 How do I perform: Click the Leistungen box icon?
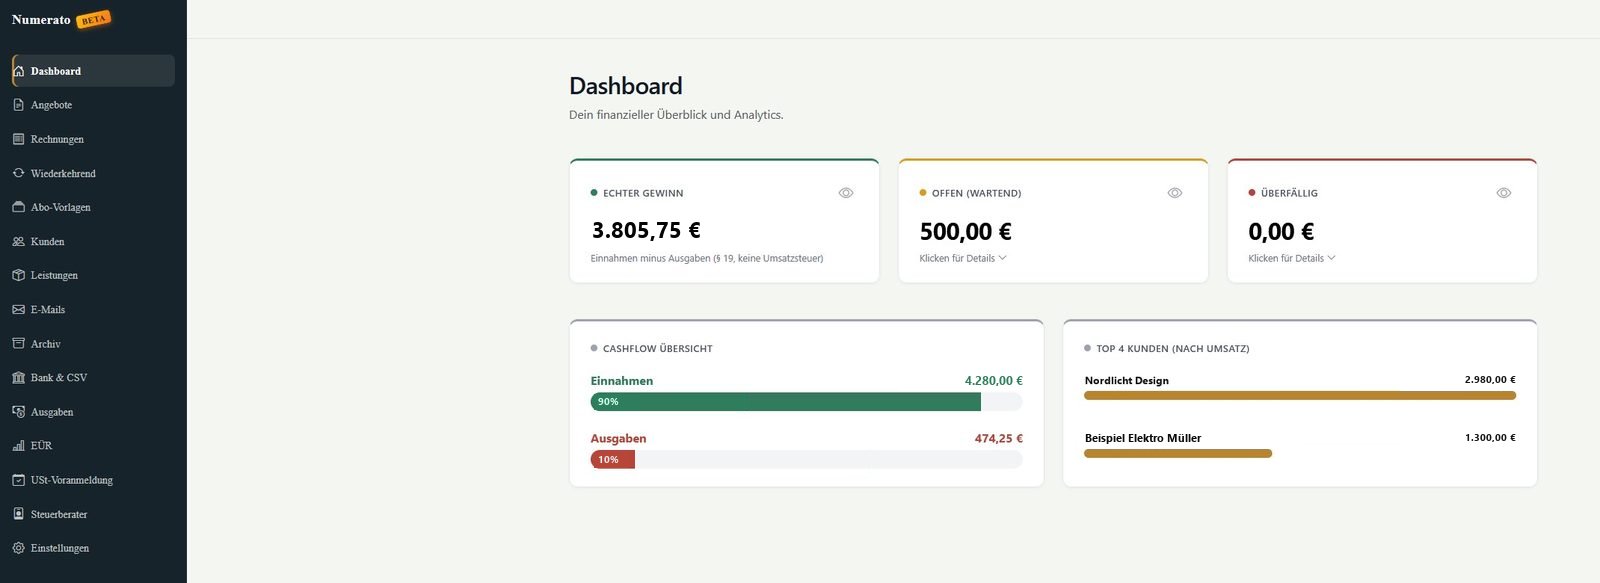coord(18,275)
